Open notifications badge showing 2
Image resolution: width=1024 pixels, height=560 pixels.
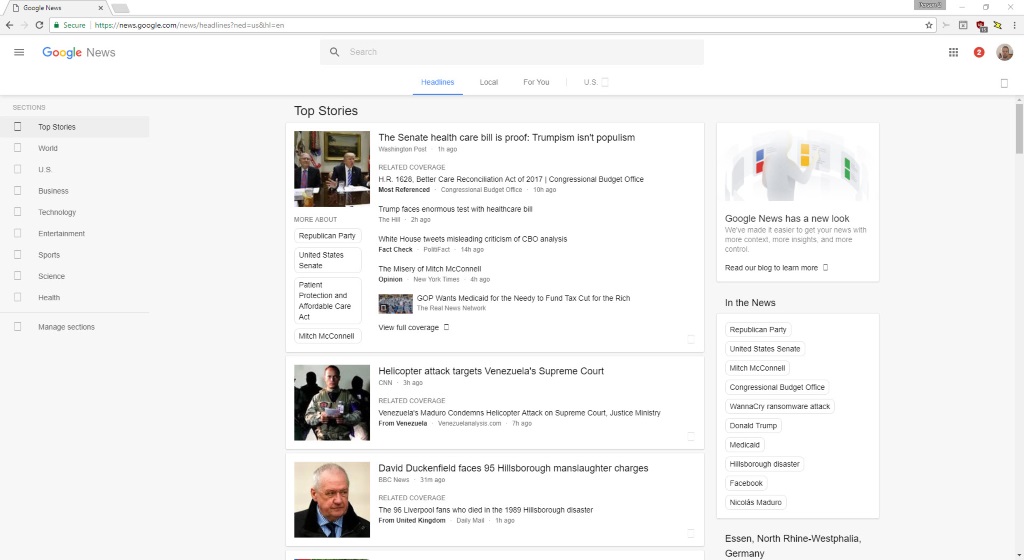(x=979, y=52)
